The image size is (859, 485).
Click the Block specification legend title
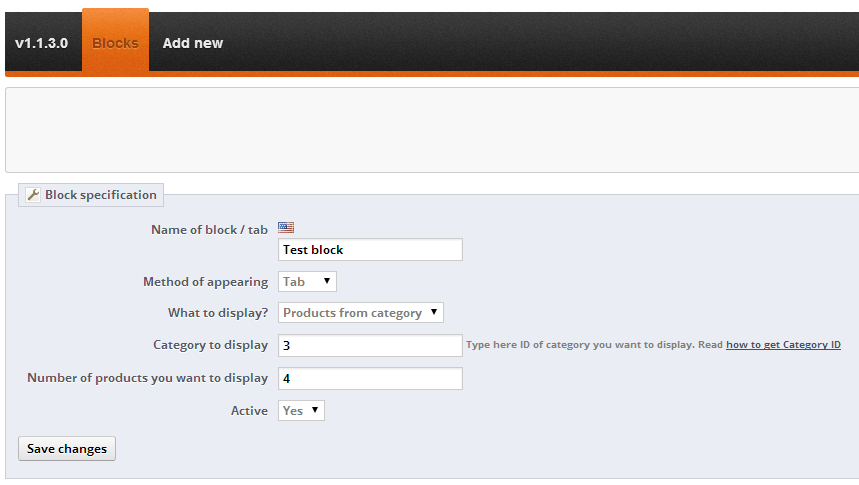click(100, 195)
